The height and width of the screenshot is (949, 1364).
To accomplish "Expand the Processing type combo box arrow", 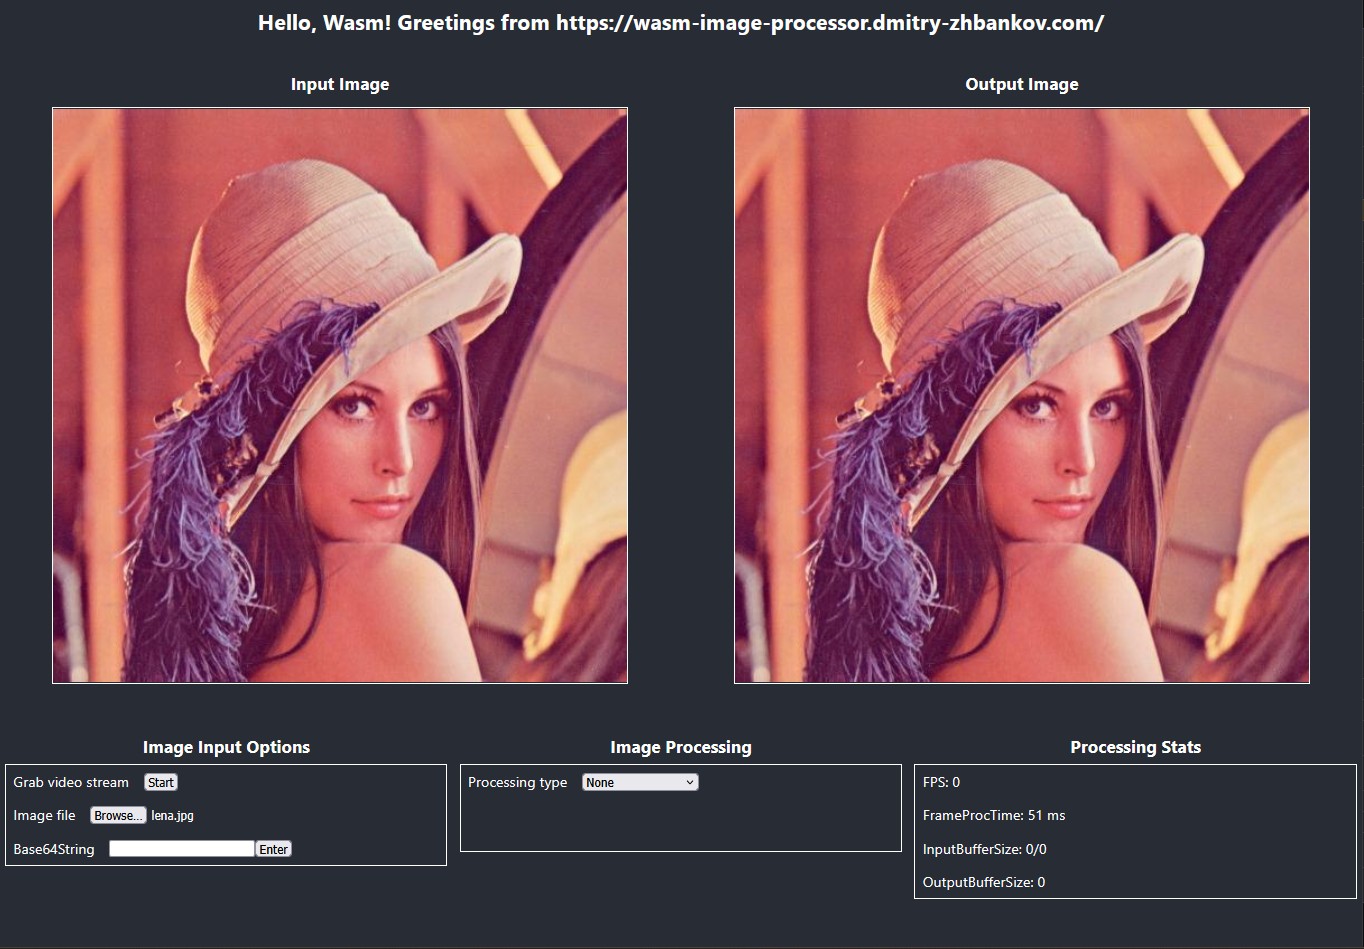I will pos(689,782).
